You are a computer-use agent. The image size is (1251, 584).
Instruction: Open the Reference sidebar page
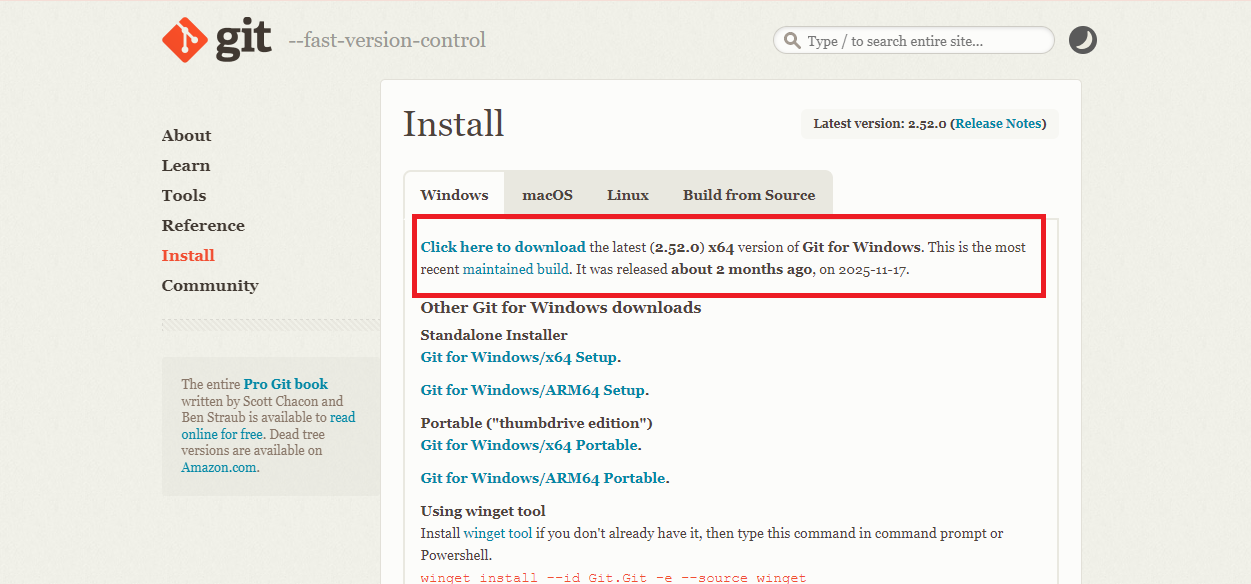203,226
